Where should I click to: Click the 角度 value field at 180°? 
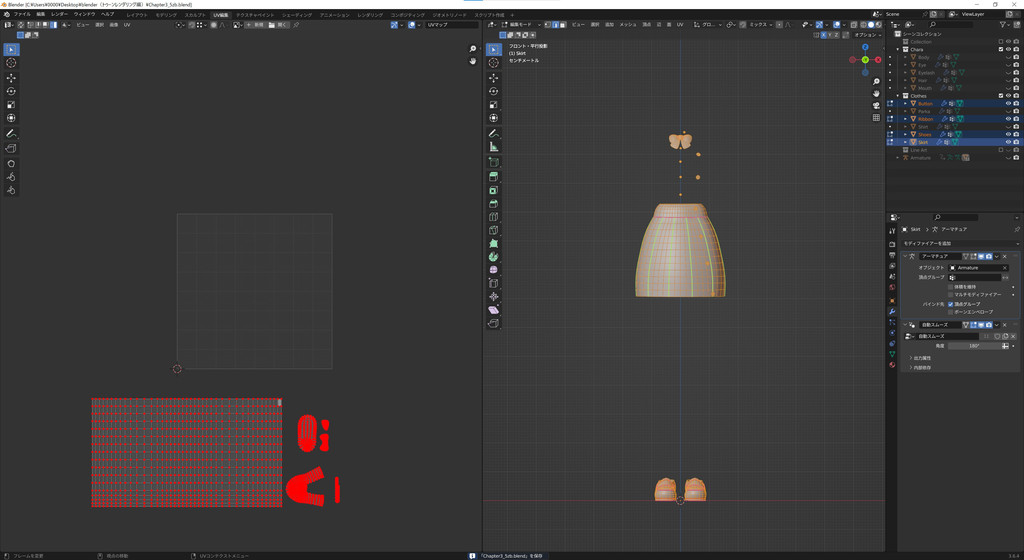click(x=973, y=346)
